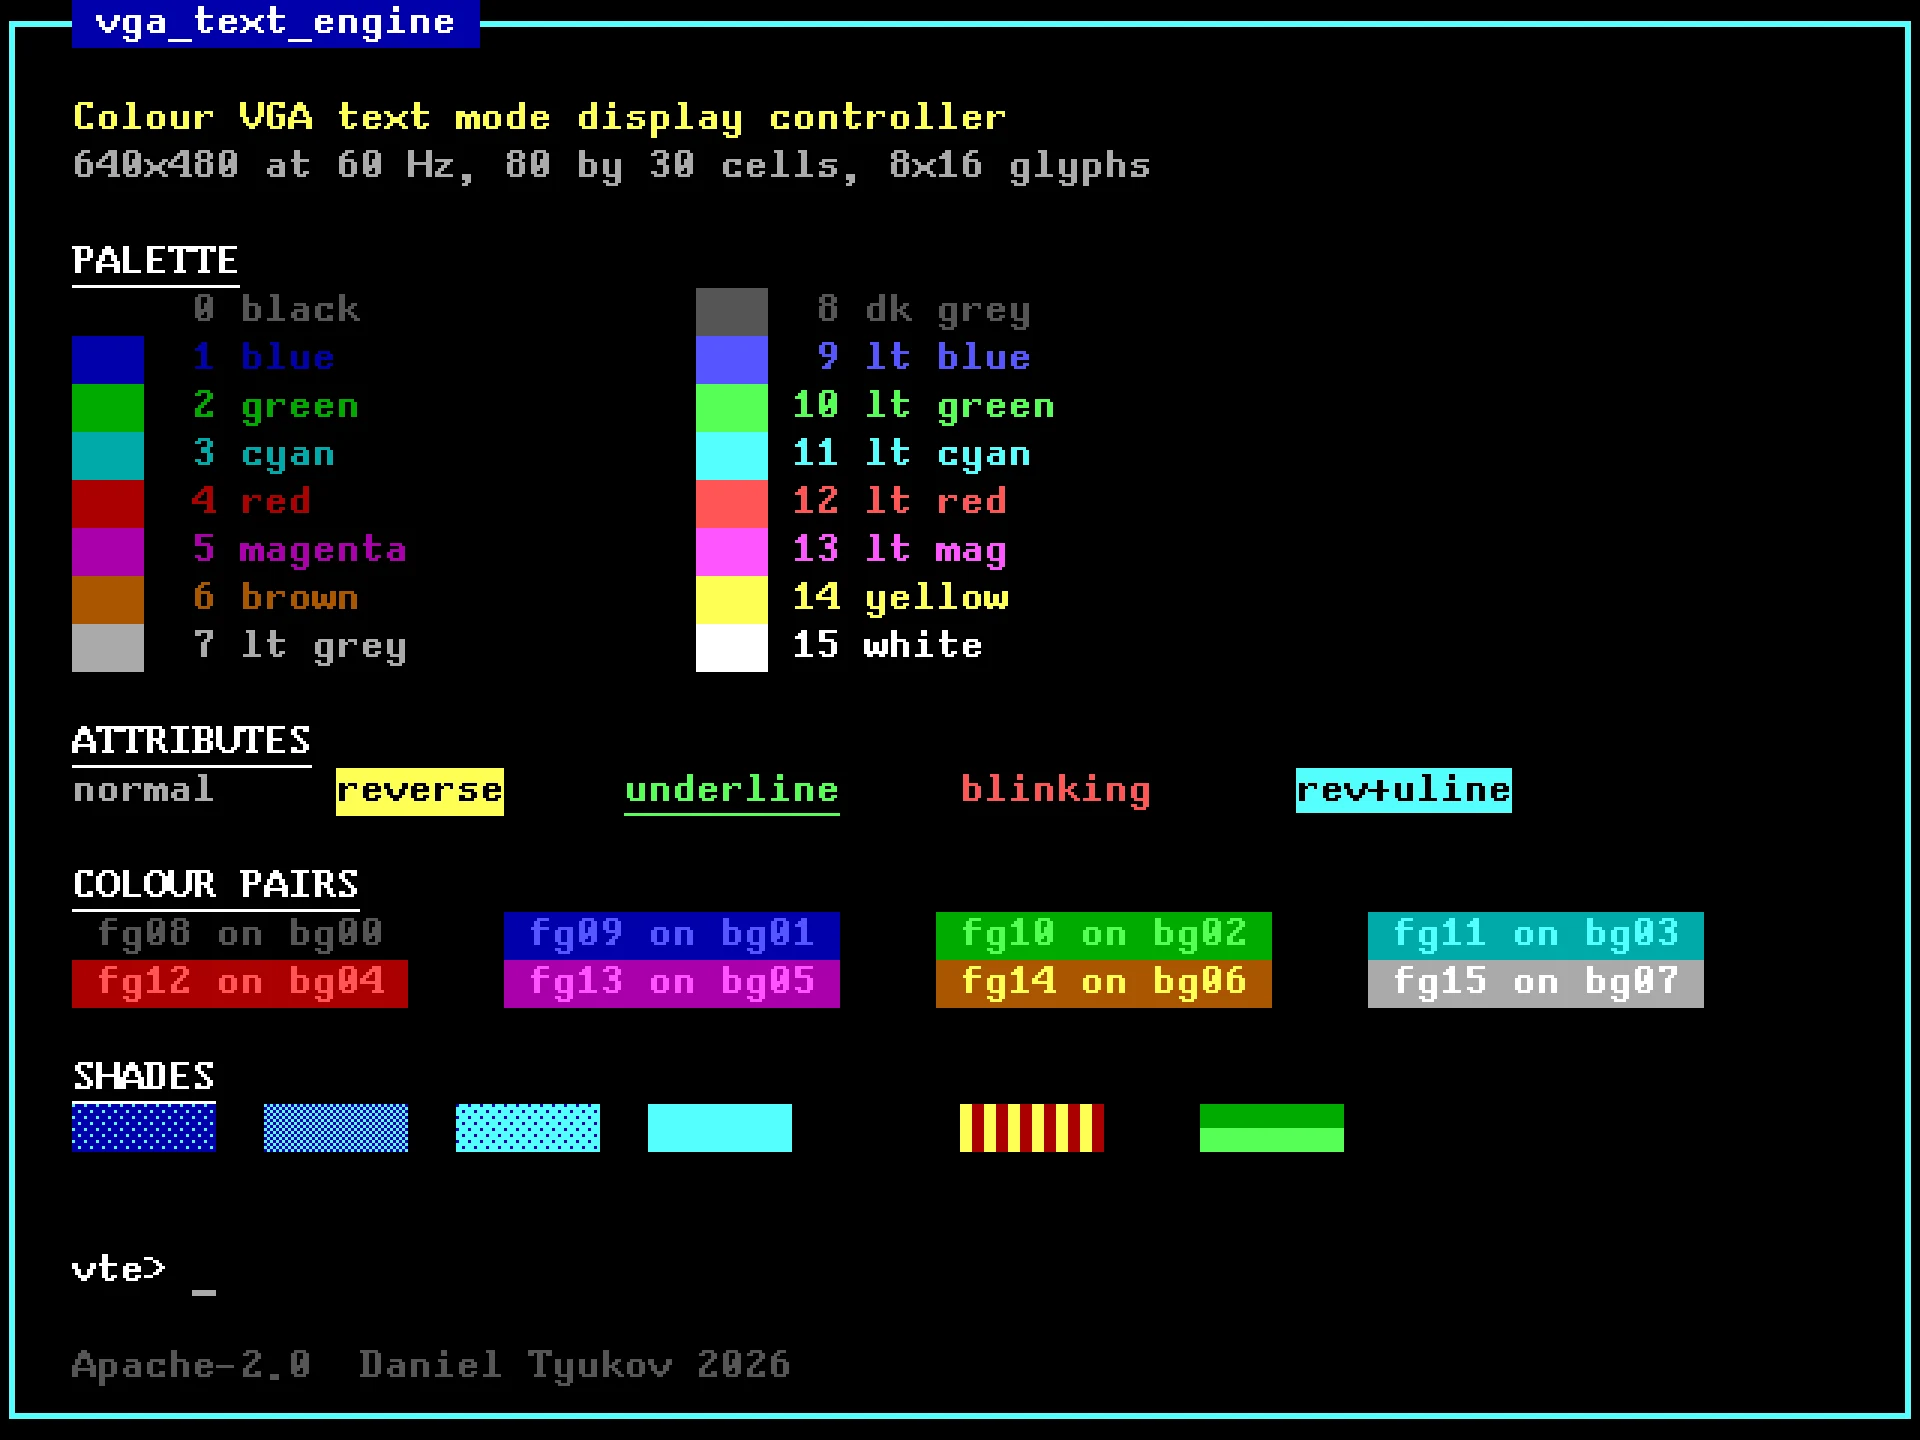Select the cyan palette swatch
This screenshot has height=1440, width=1920.
(108, 456)
